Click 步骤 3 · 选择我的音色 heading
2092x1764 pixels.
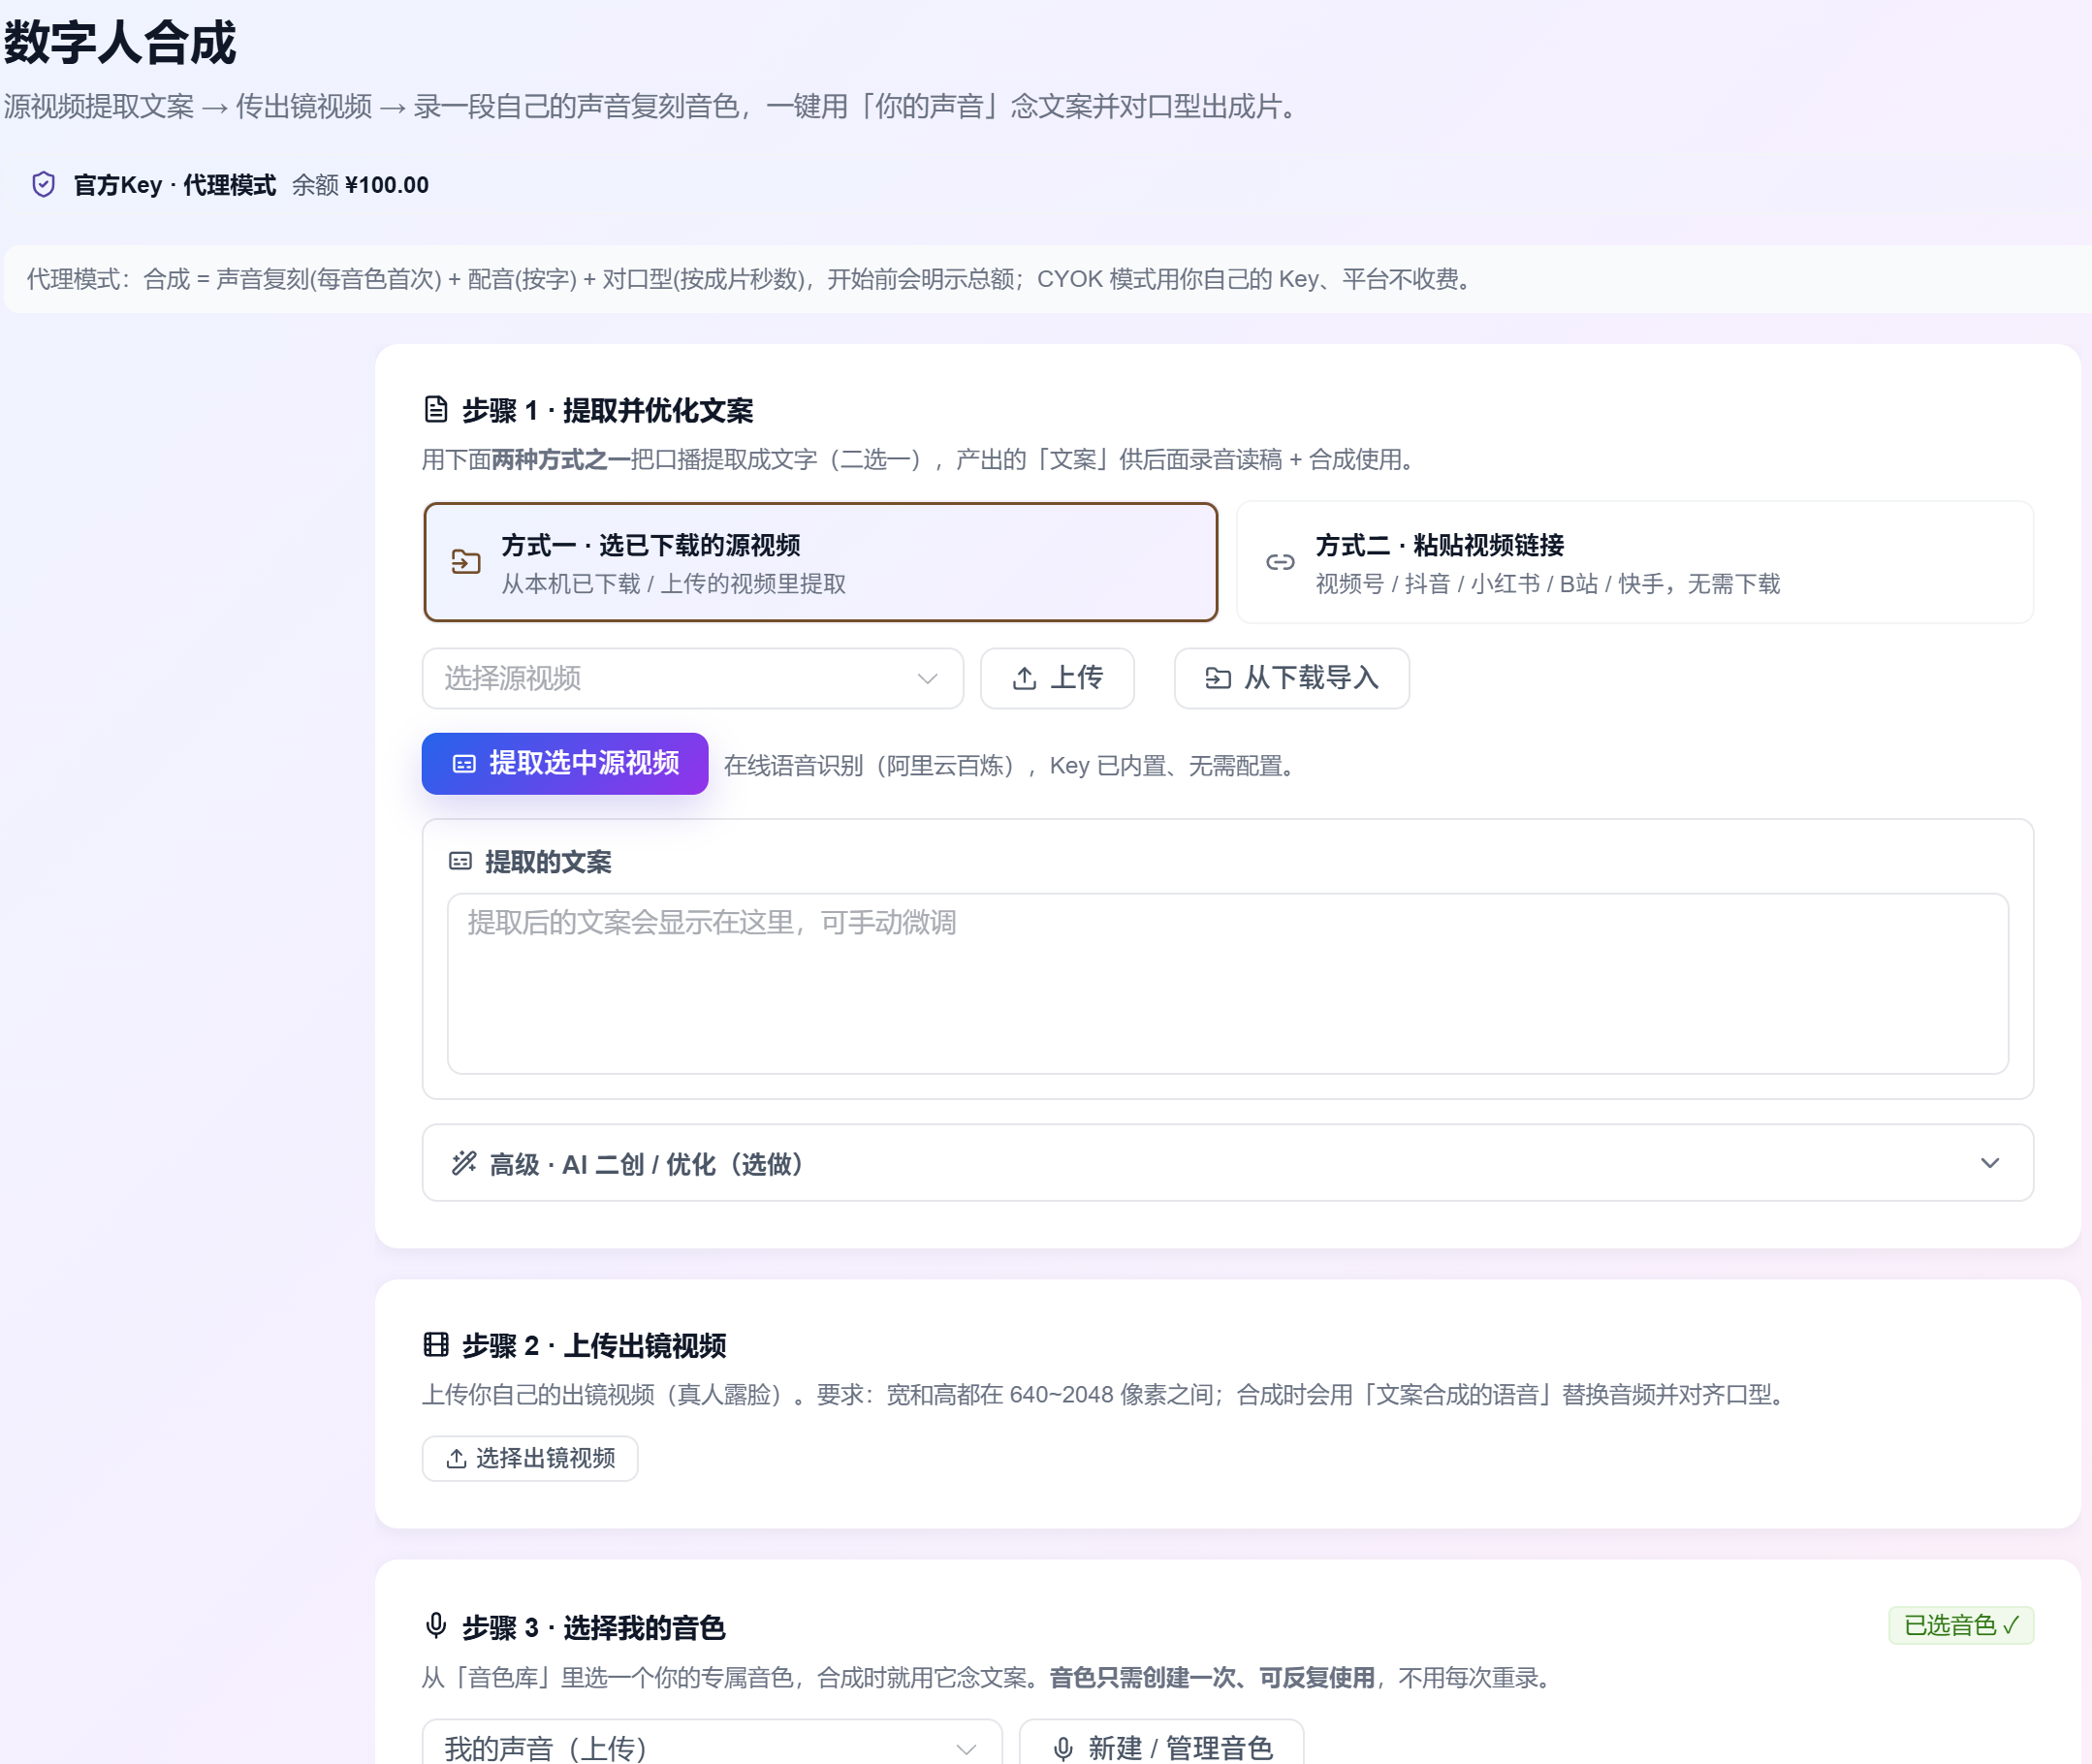pyautogui.click(x=593, y=1627)
